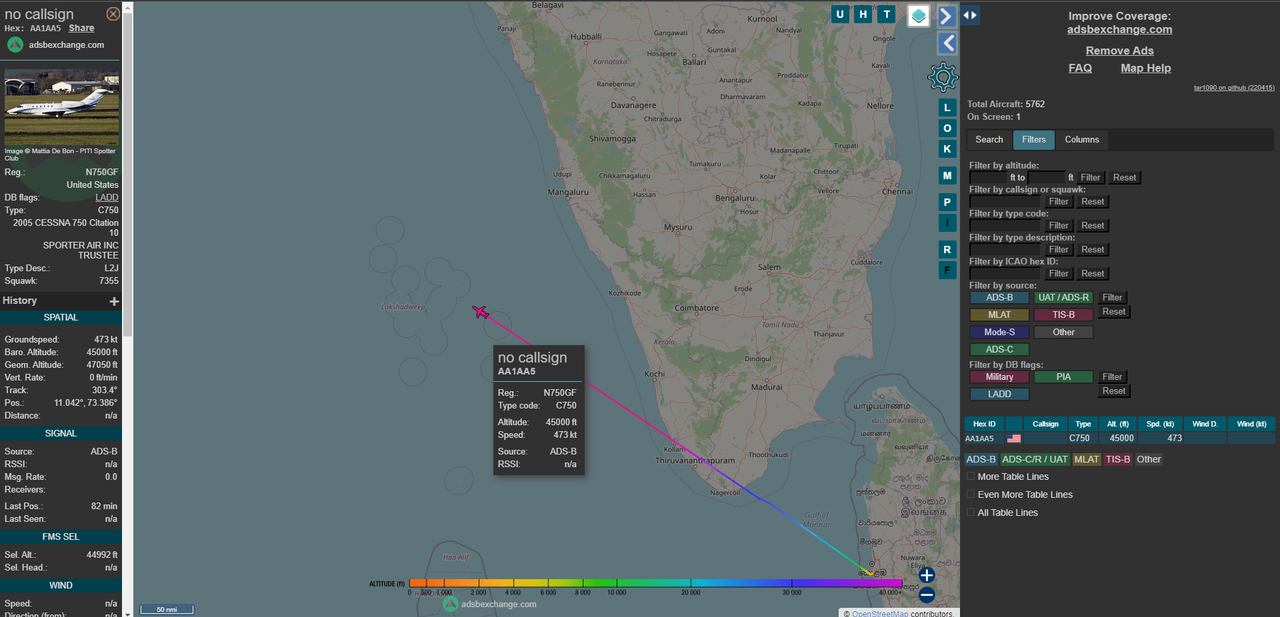
Task: Open the aircraft photo thumbnail
Action: tap(61, 107)
